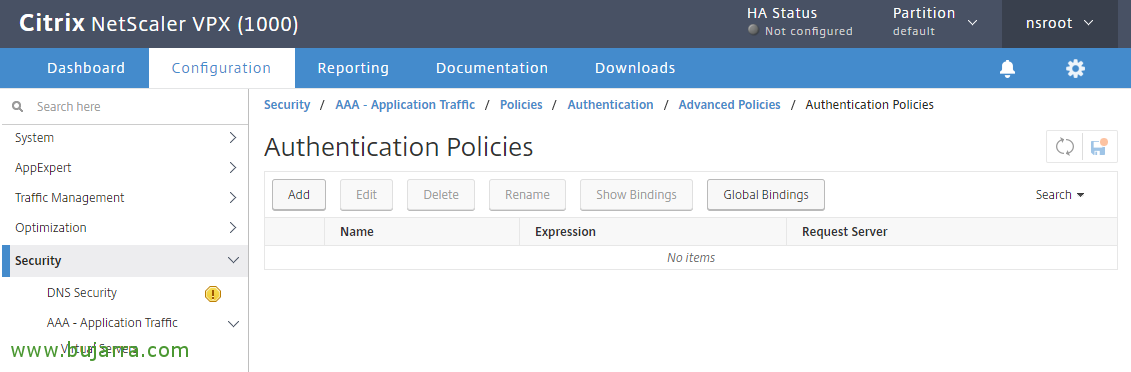
Task: Open the settings gear icon
Action: tap(1075, 68)
